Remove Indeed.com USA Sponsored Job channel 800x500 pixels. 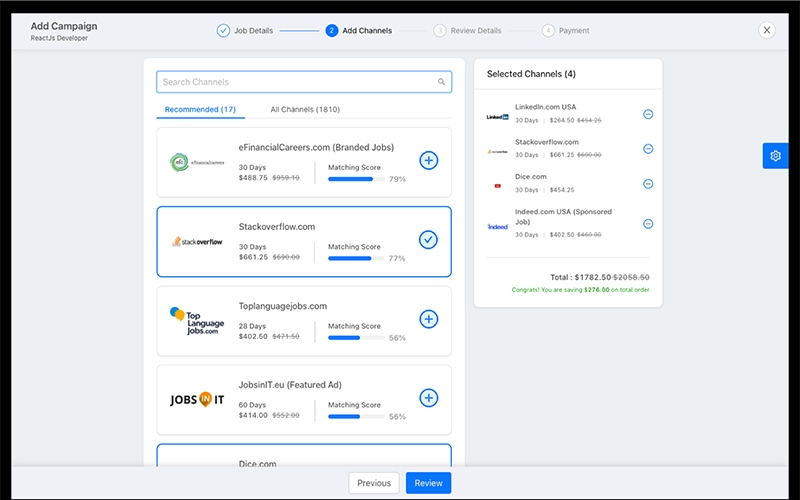click(648, 223)
